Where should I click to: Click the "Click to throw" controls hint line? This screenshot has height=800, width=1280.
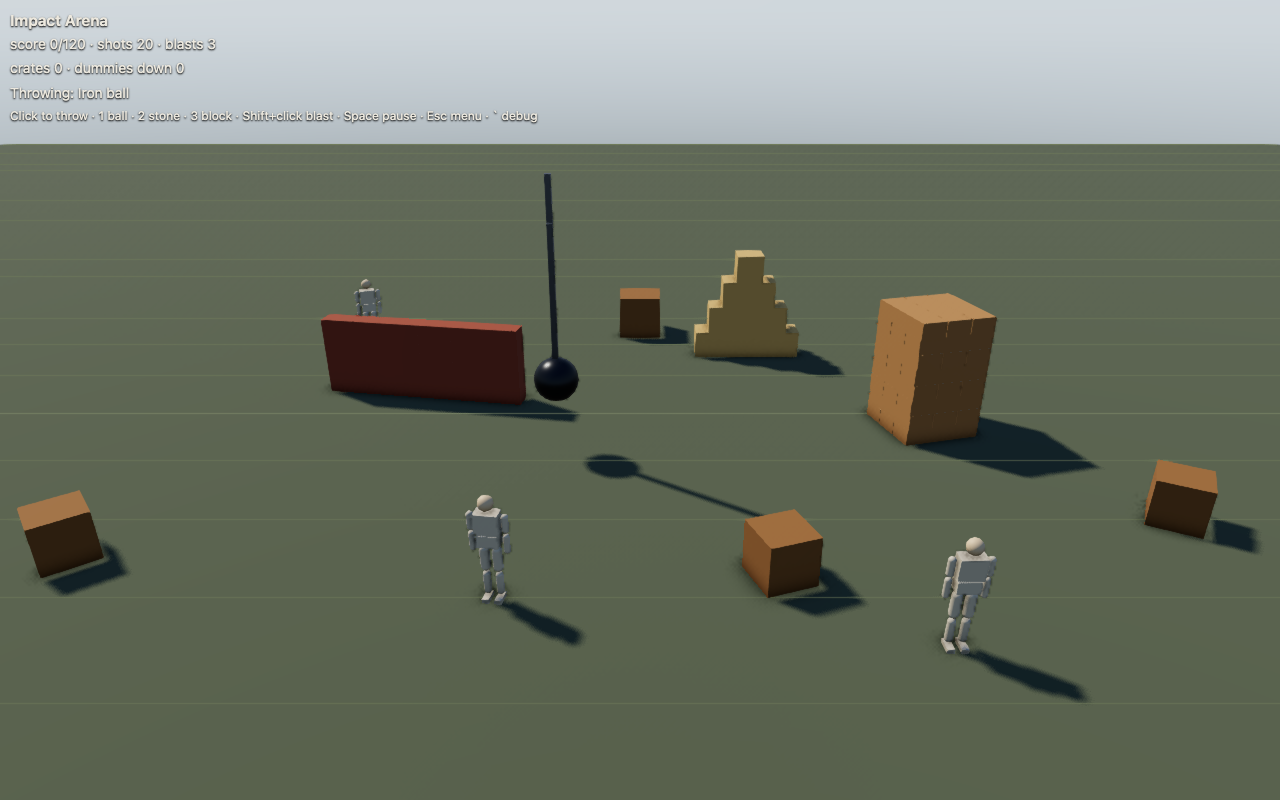(274, 116)
